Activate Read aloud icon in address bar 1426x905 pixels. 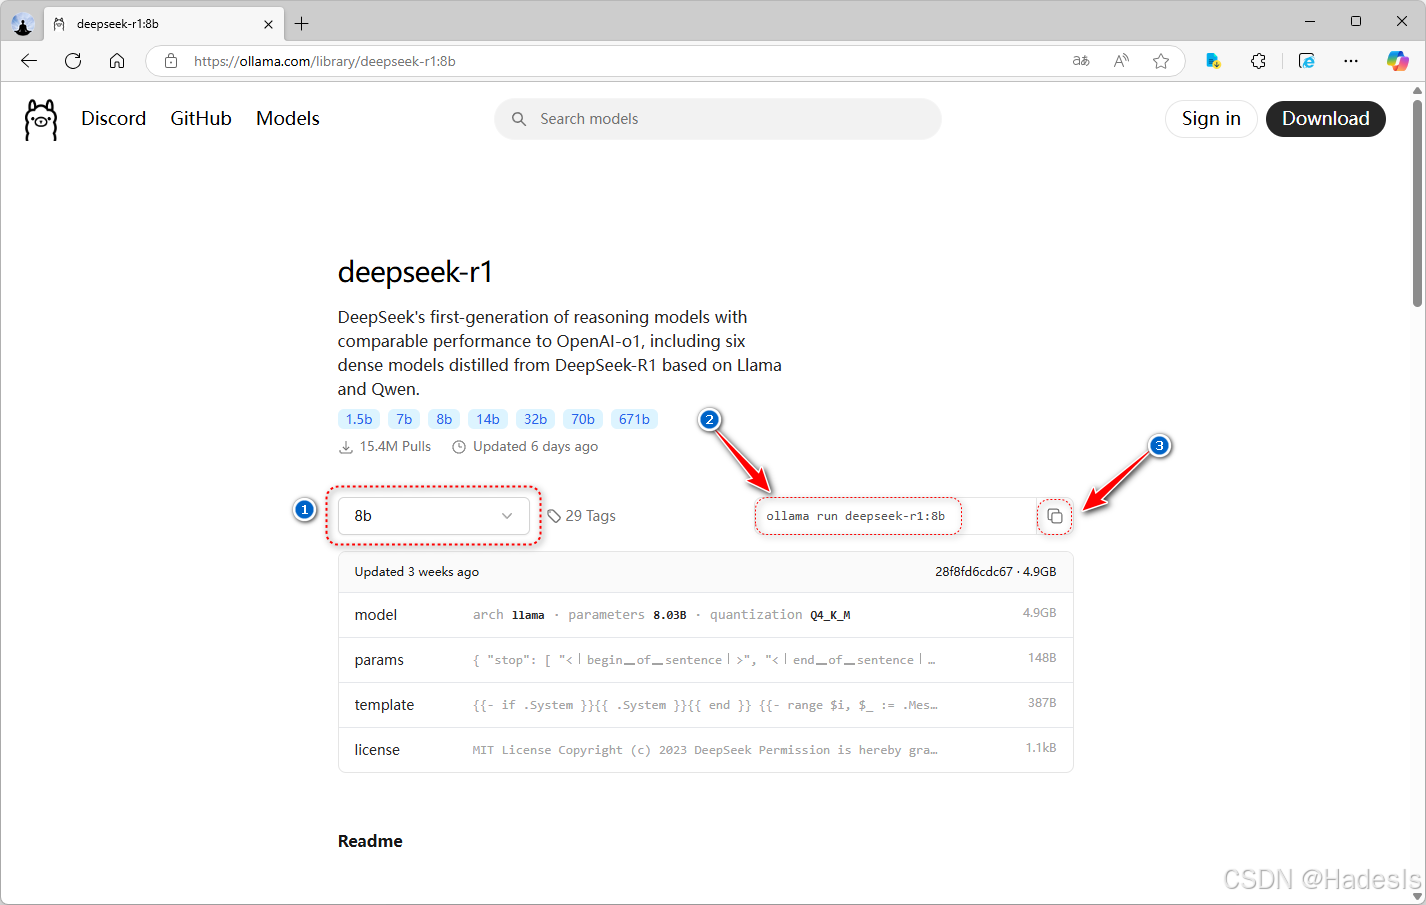point(1121,61)
